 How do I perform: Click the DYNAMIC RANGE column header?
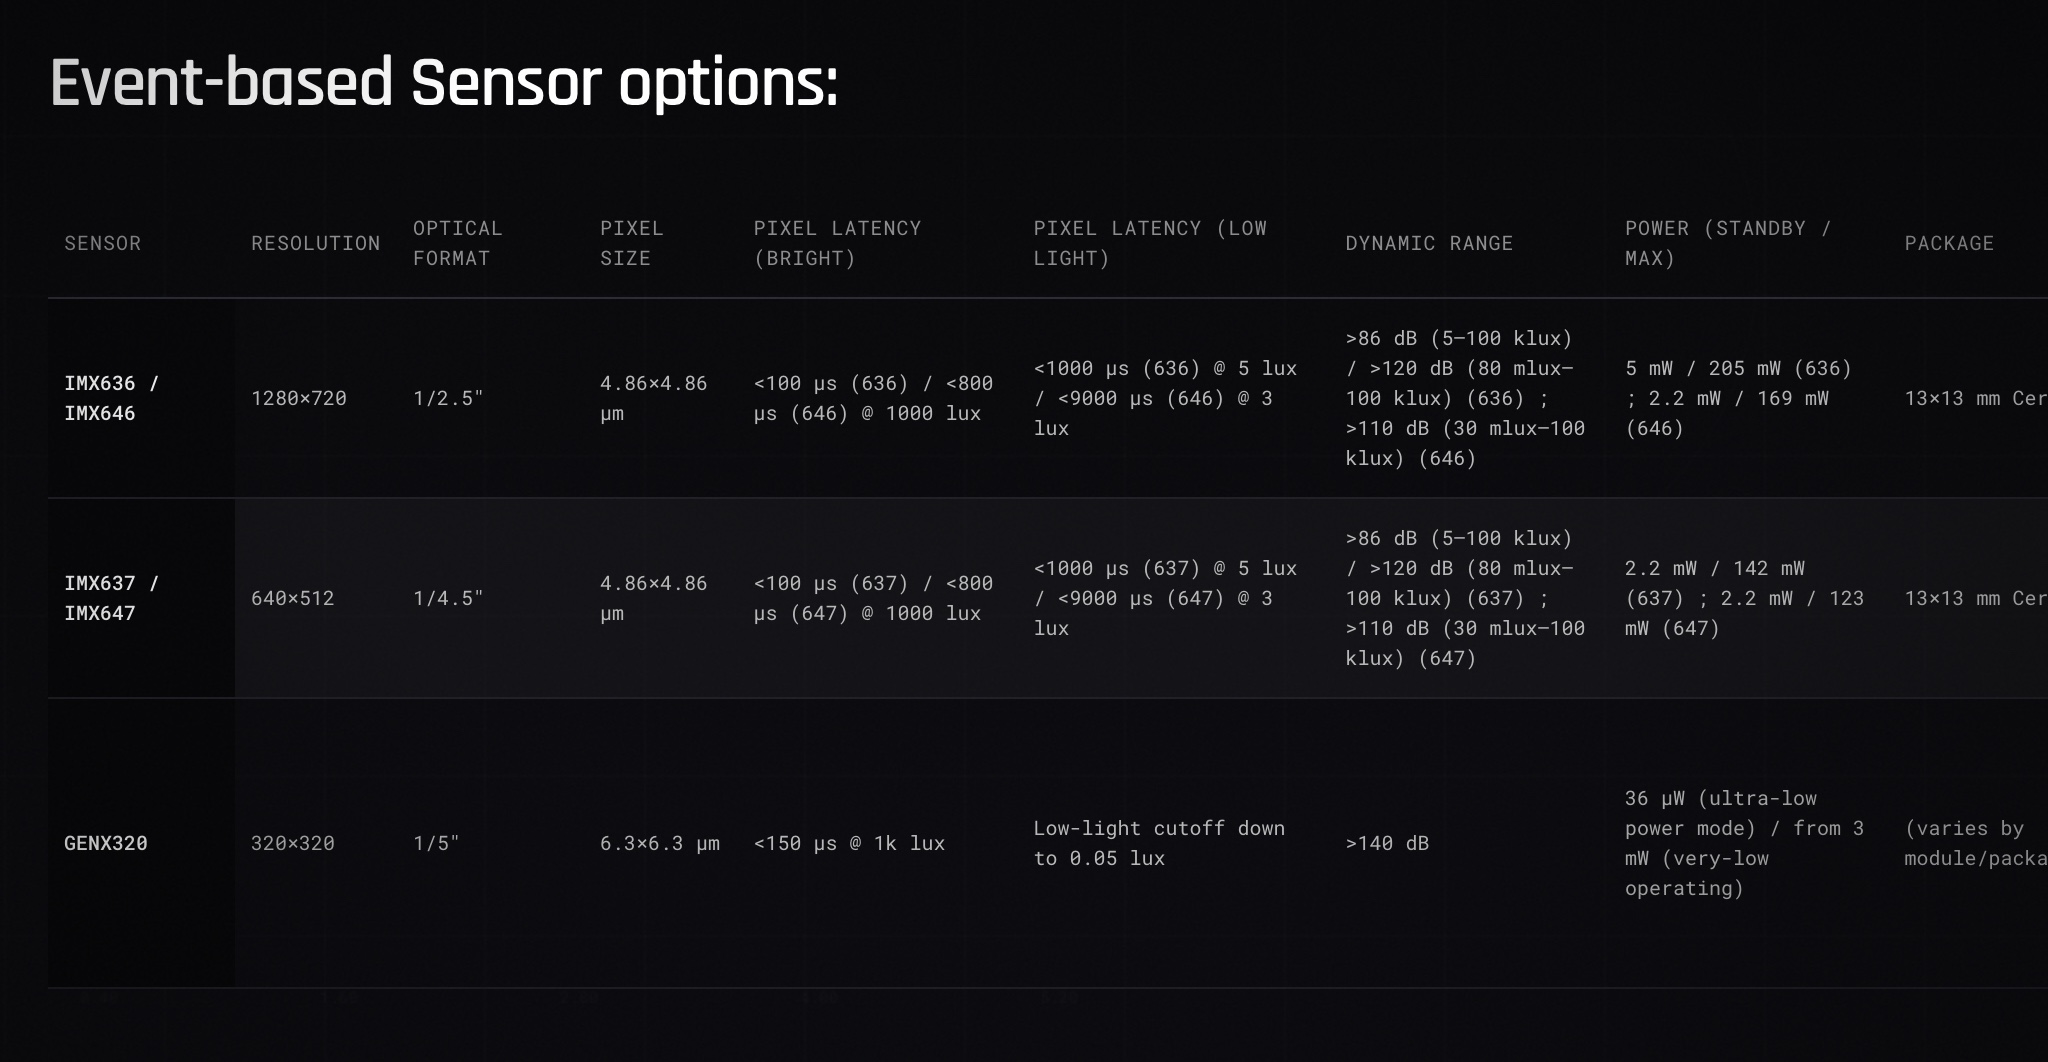coord(1429,243)
